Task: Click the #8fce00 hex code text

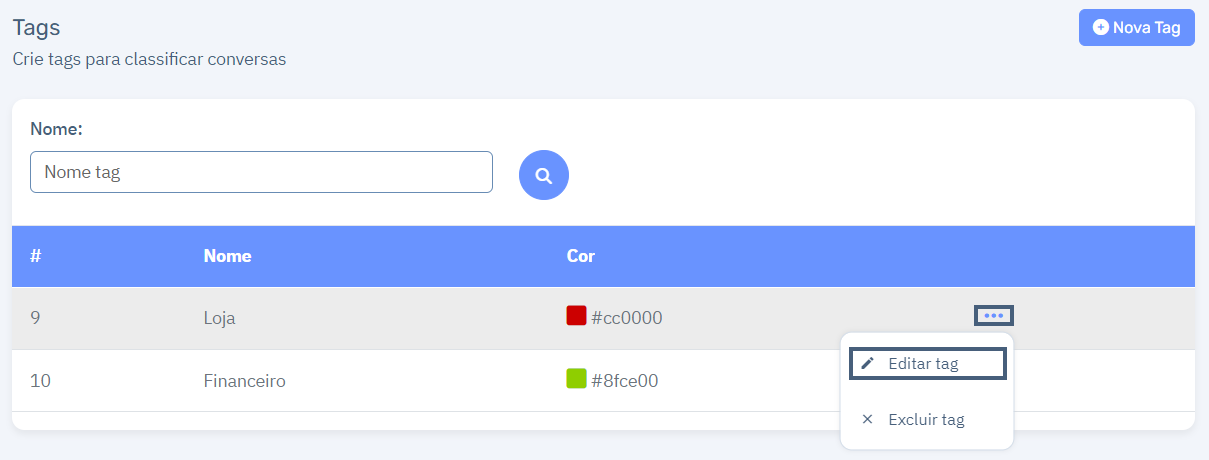Action: pos(625,381)
